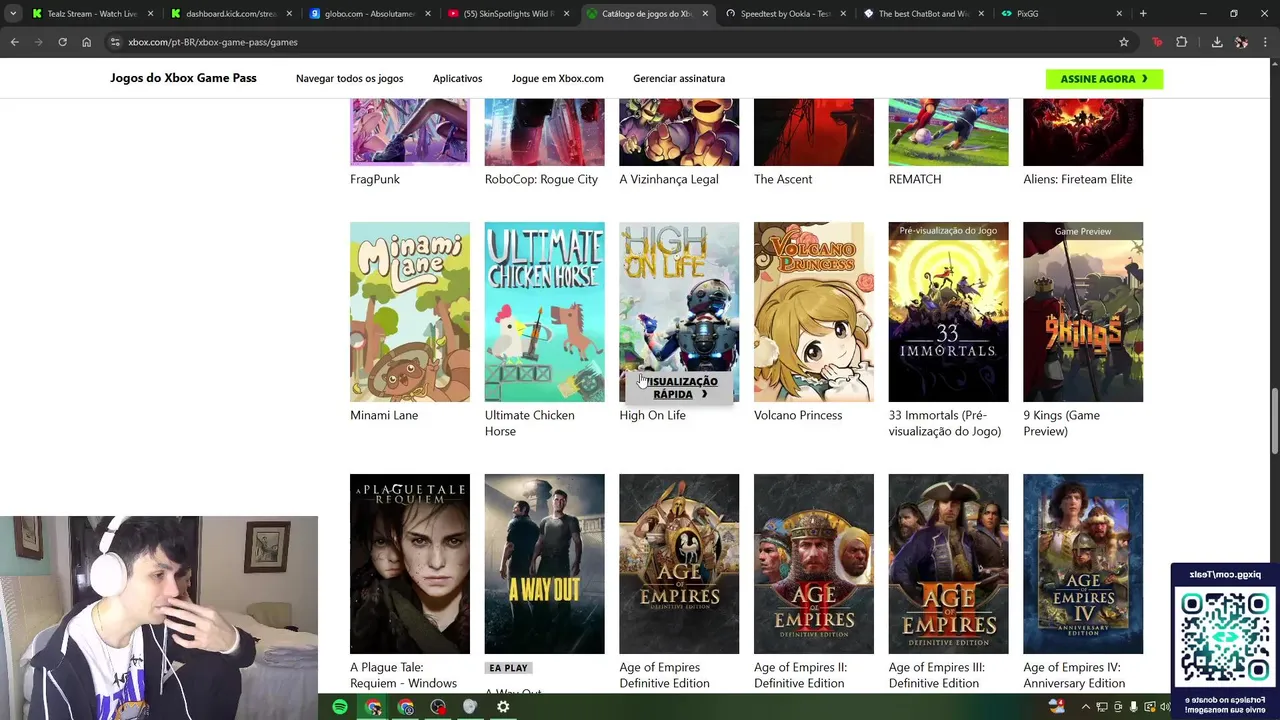This screenshot has height=720, width=1280.
Task: Open Navegar todos os jogos menu
Action: point(349,78)
